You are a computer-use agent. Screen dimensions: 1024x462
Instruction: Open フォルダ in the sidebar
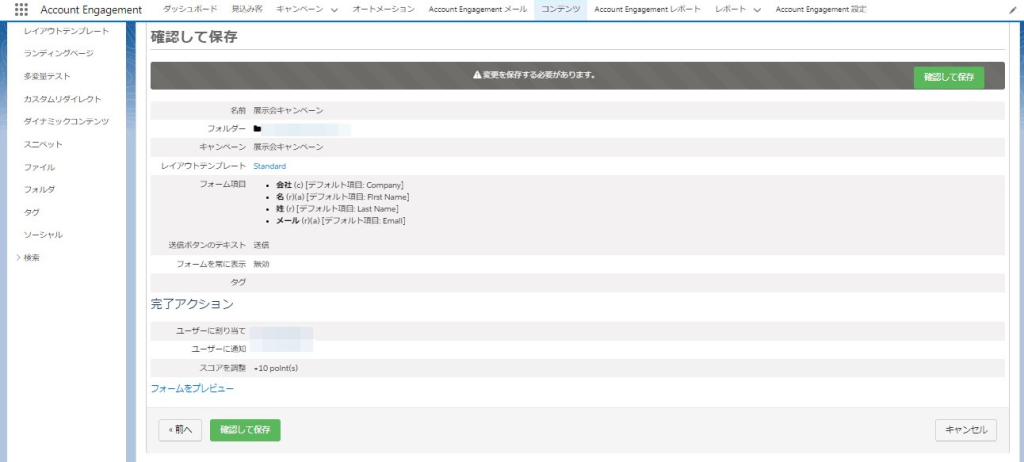click(39, 190)
